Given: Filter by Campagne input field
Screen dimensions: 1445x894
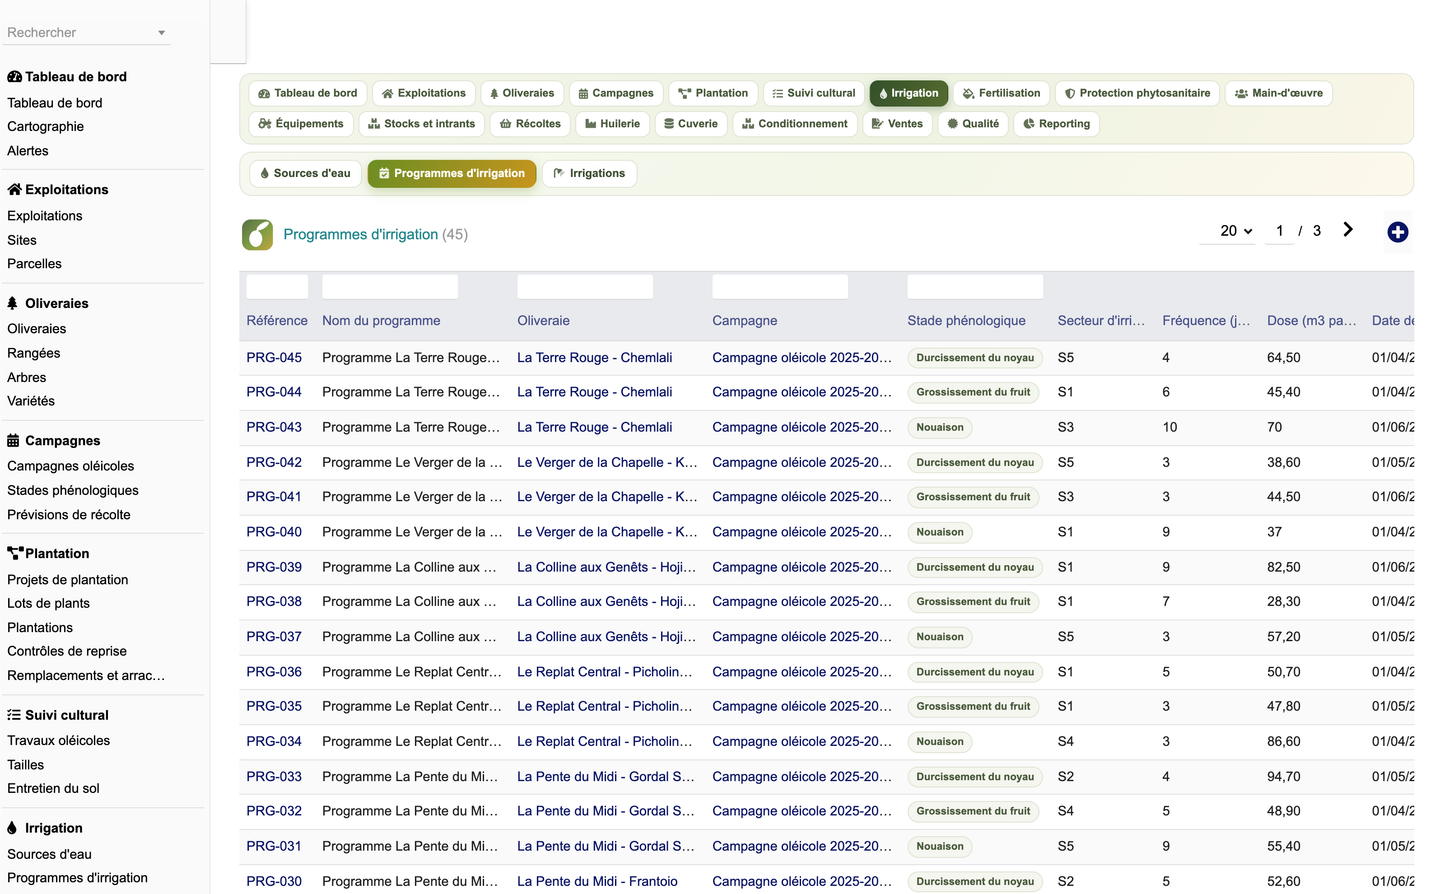Looking at the screenshot, I should tap(780, 286).
